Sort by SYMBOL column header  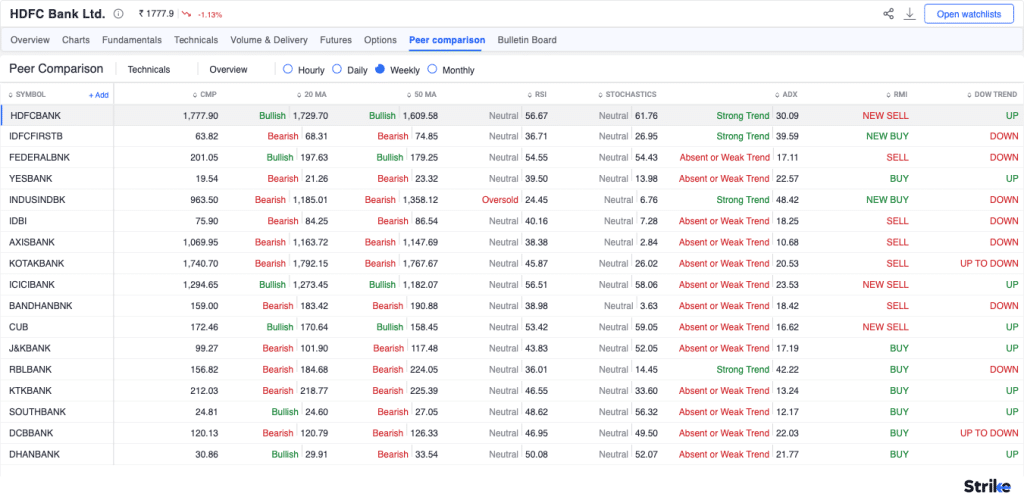tap(30, 94)
